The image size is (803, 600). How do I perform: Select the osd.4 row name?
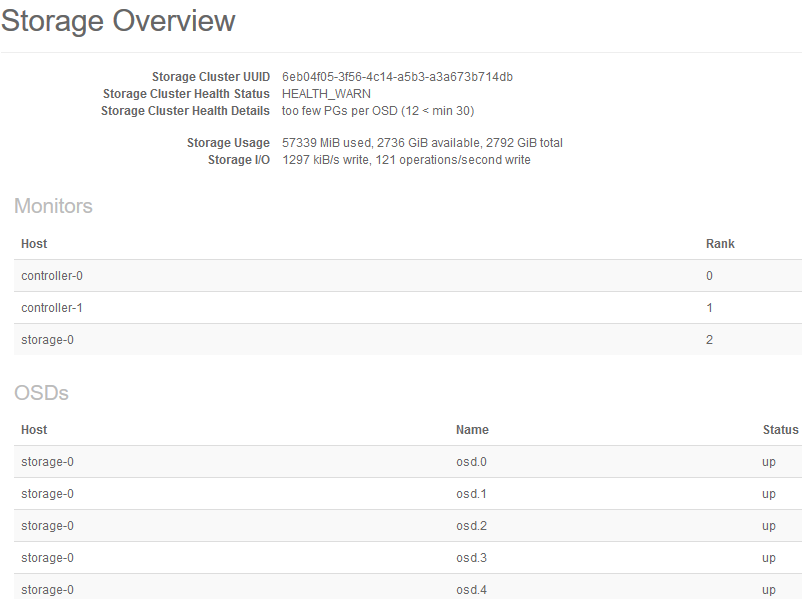coord(471,590)
